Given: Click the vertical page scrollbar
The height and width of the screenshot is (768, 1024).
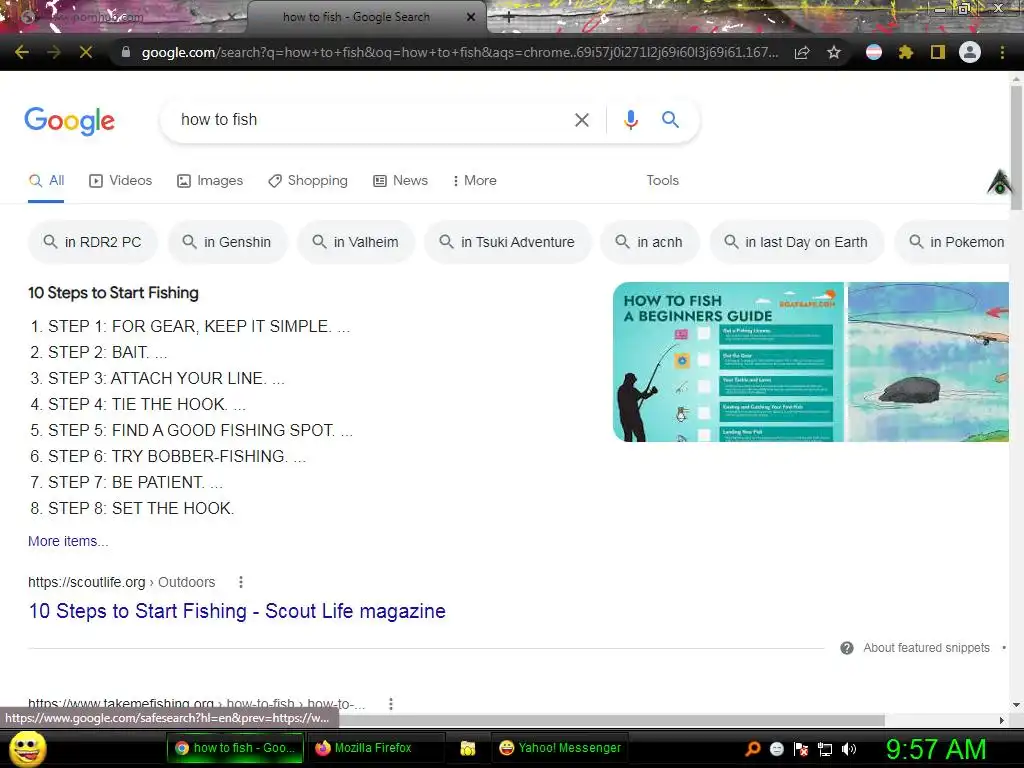Looking at the screenshot, I should click(x=1016, y=147).
